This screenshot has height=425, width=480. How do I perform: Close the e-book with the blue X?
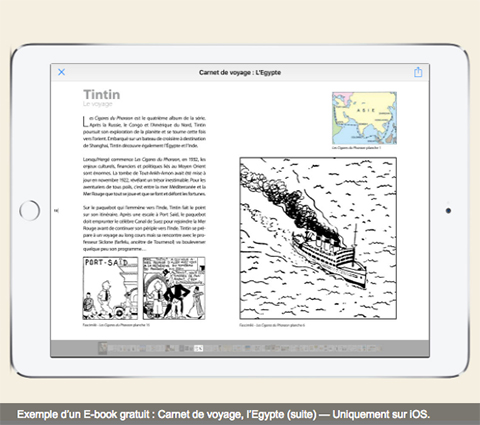tap(61, 72)
